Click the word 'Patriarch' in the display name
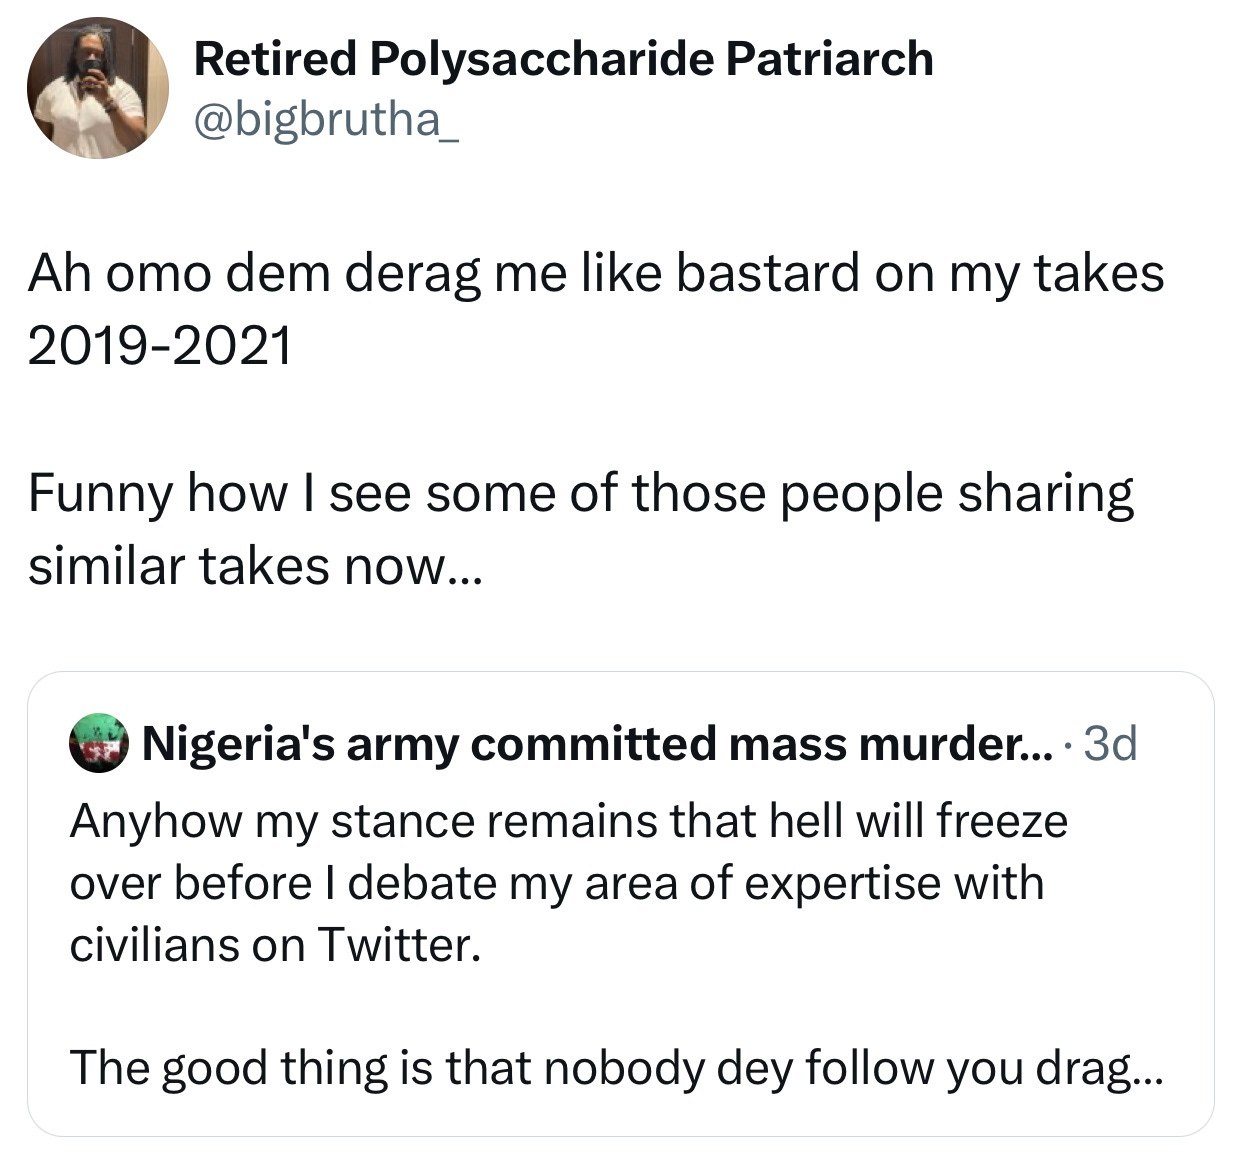Viewport: 1242px width, 1158px height. 829,59
